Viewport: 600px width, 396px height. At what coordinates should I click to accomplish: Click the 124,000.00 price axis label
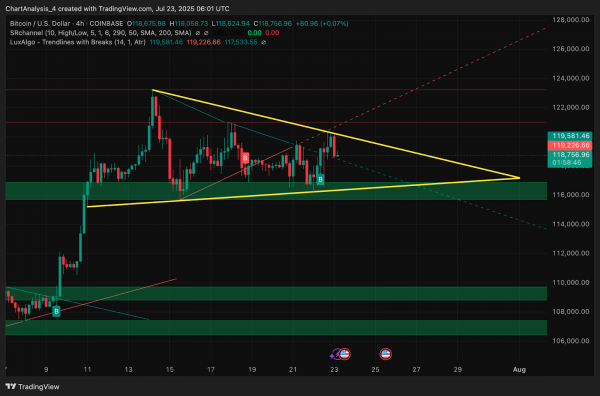click(x=570, y=78)
